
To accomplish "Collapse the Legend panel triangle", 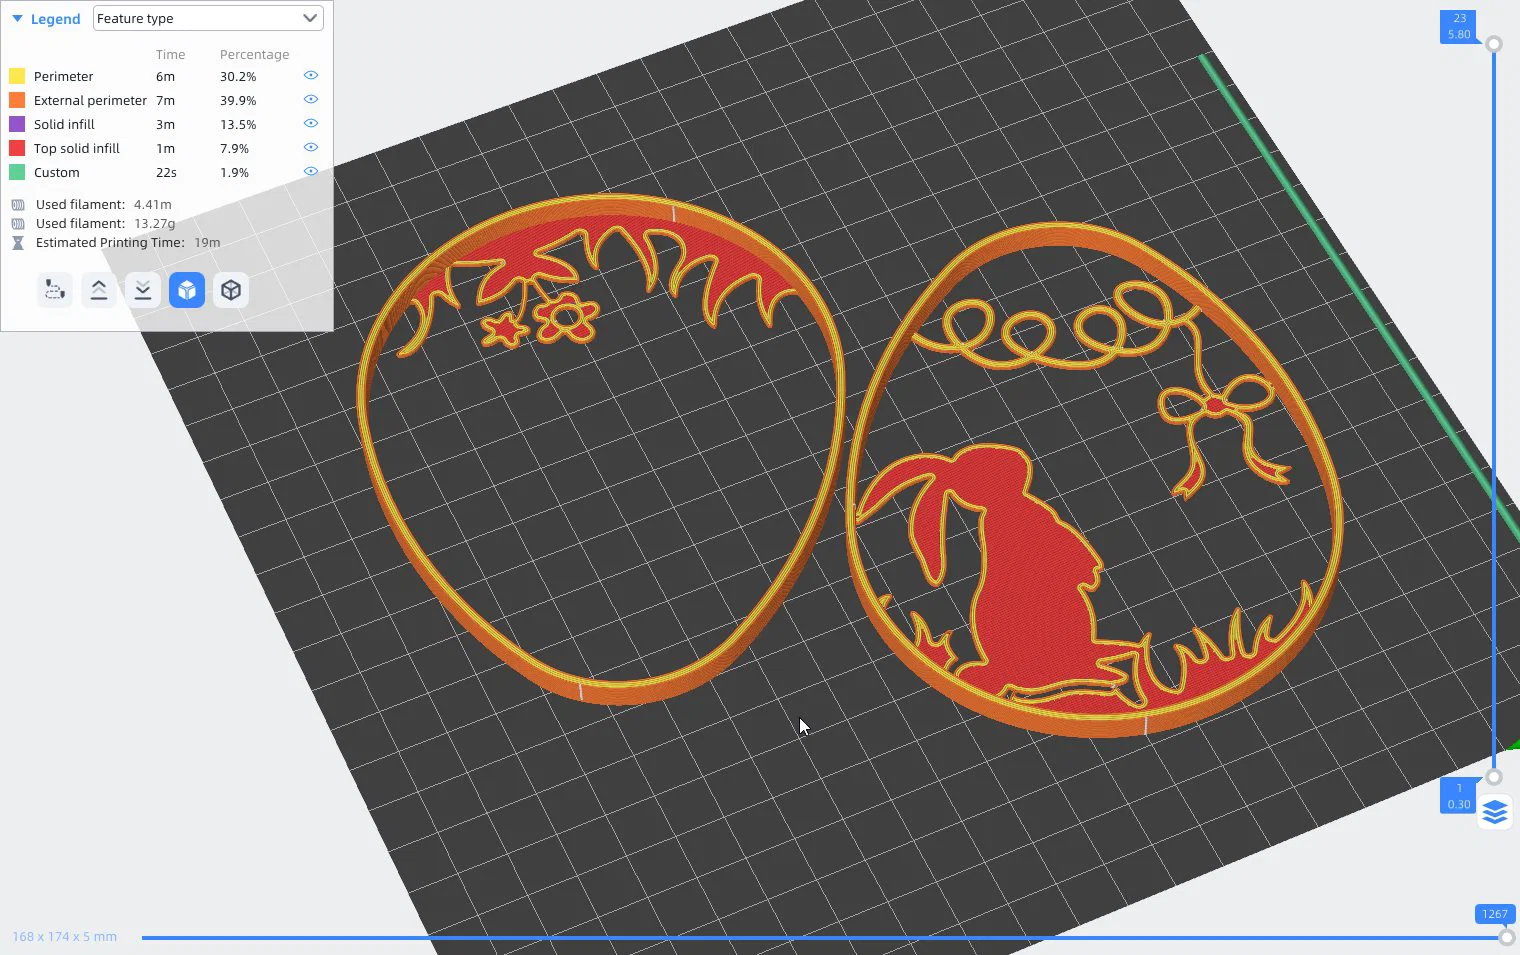I will pyautogui.click(x=17, y=19).
